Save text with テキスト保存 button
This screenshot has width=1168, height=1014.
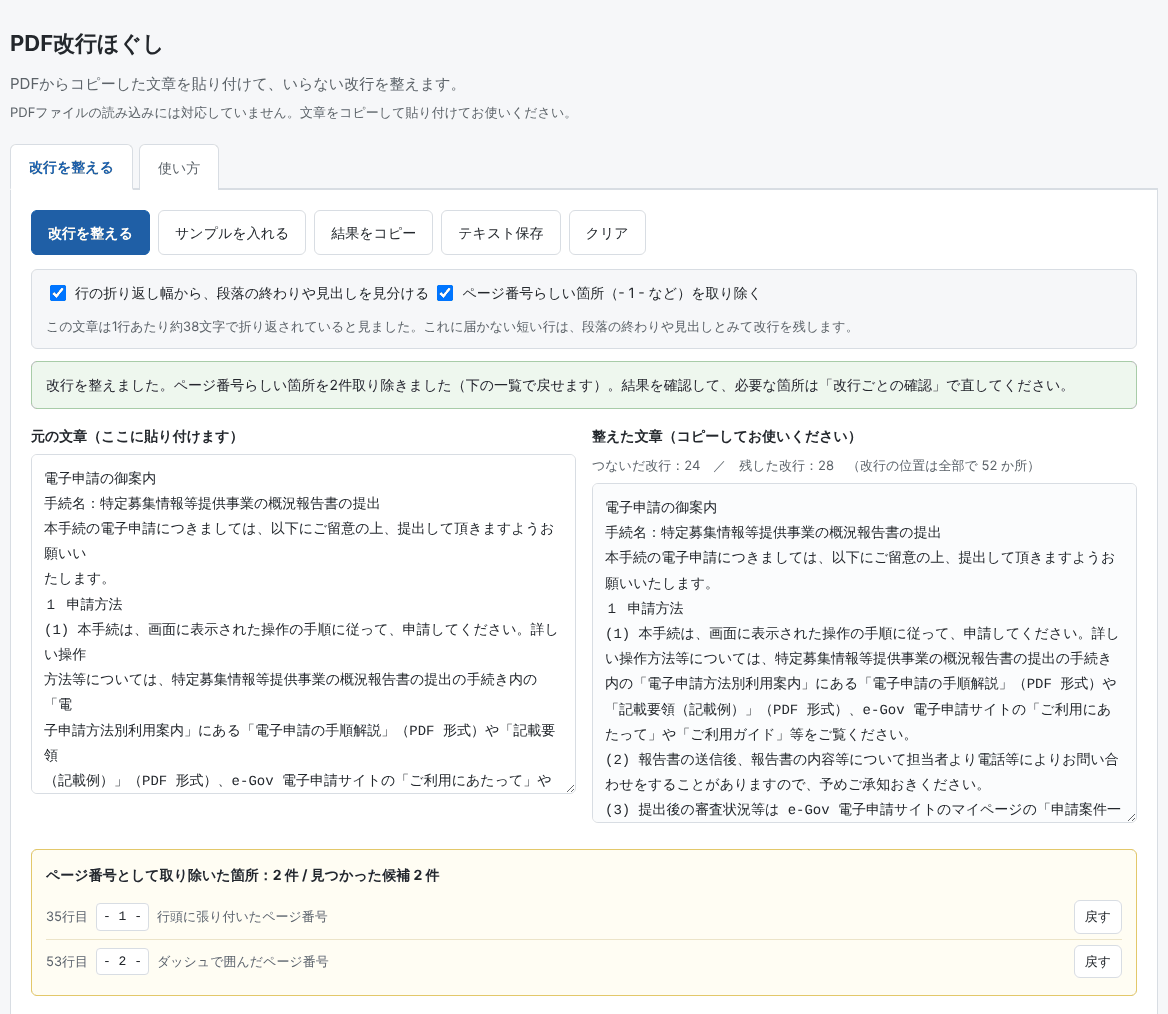[501, 233]
